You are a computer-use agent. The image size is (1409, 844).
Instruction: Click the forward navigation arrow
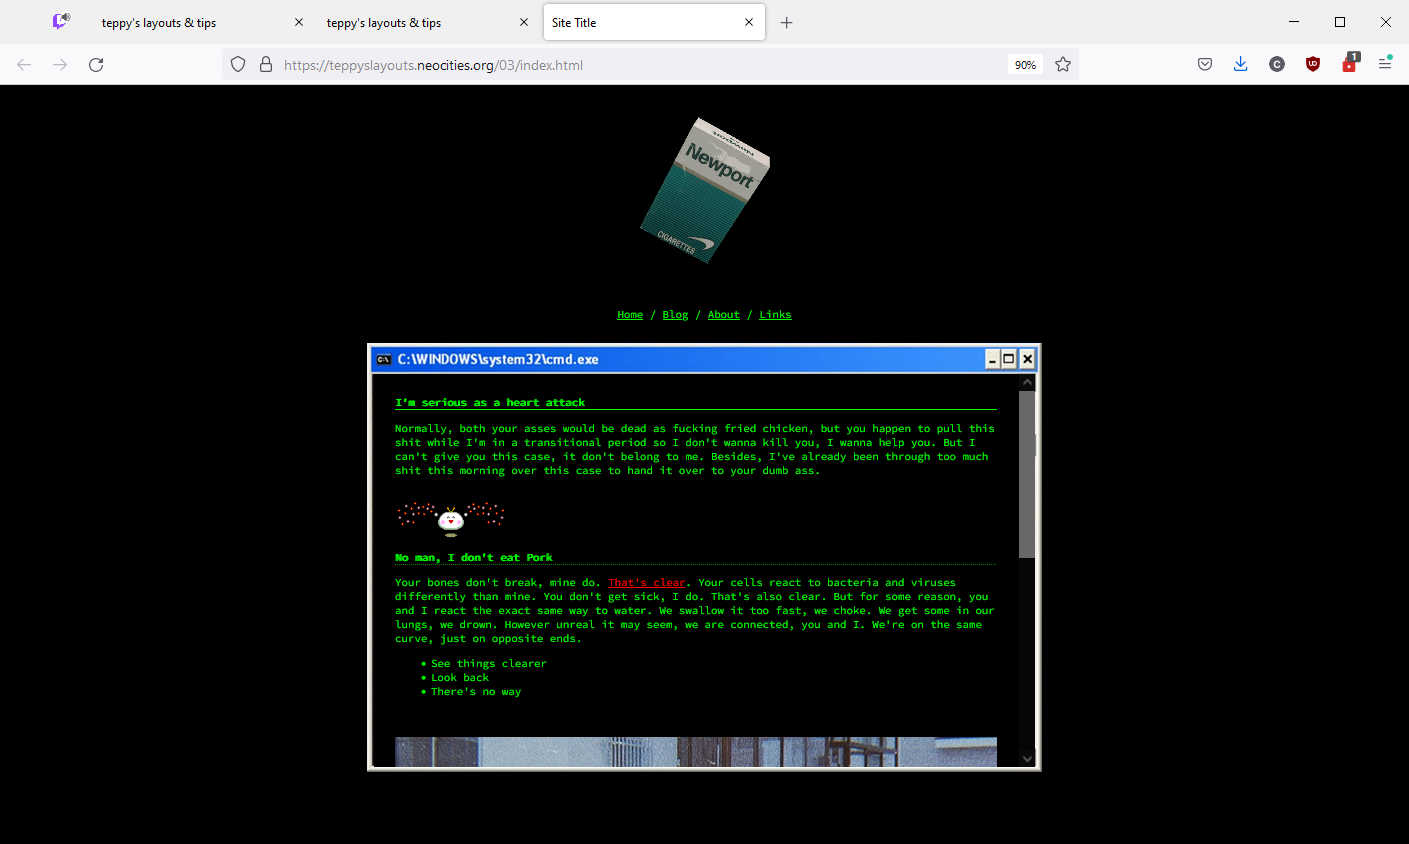click(x=60, y=64)
